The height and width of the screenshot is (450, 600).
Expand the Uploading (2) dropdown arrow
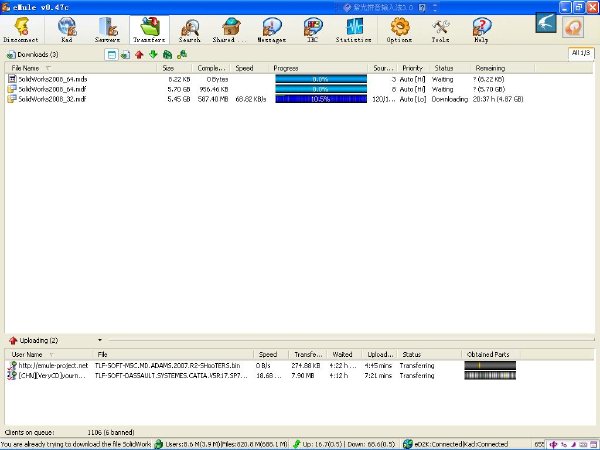[x=100, y=340]
